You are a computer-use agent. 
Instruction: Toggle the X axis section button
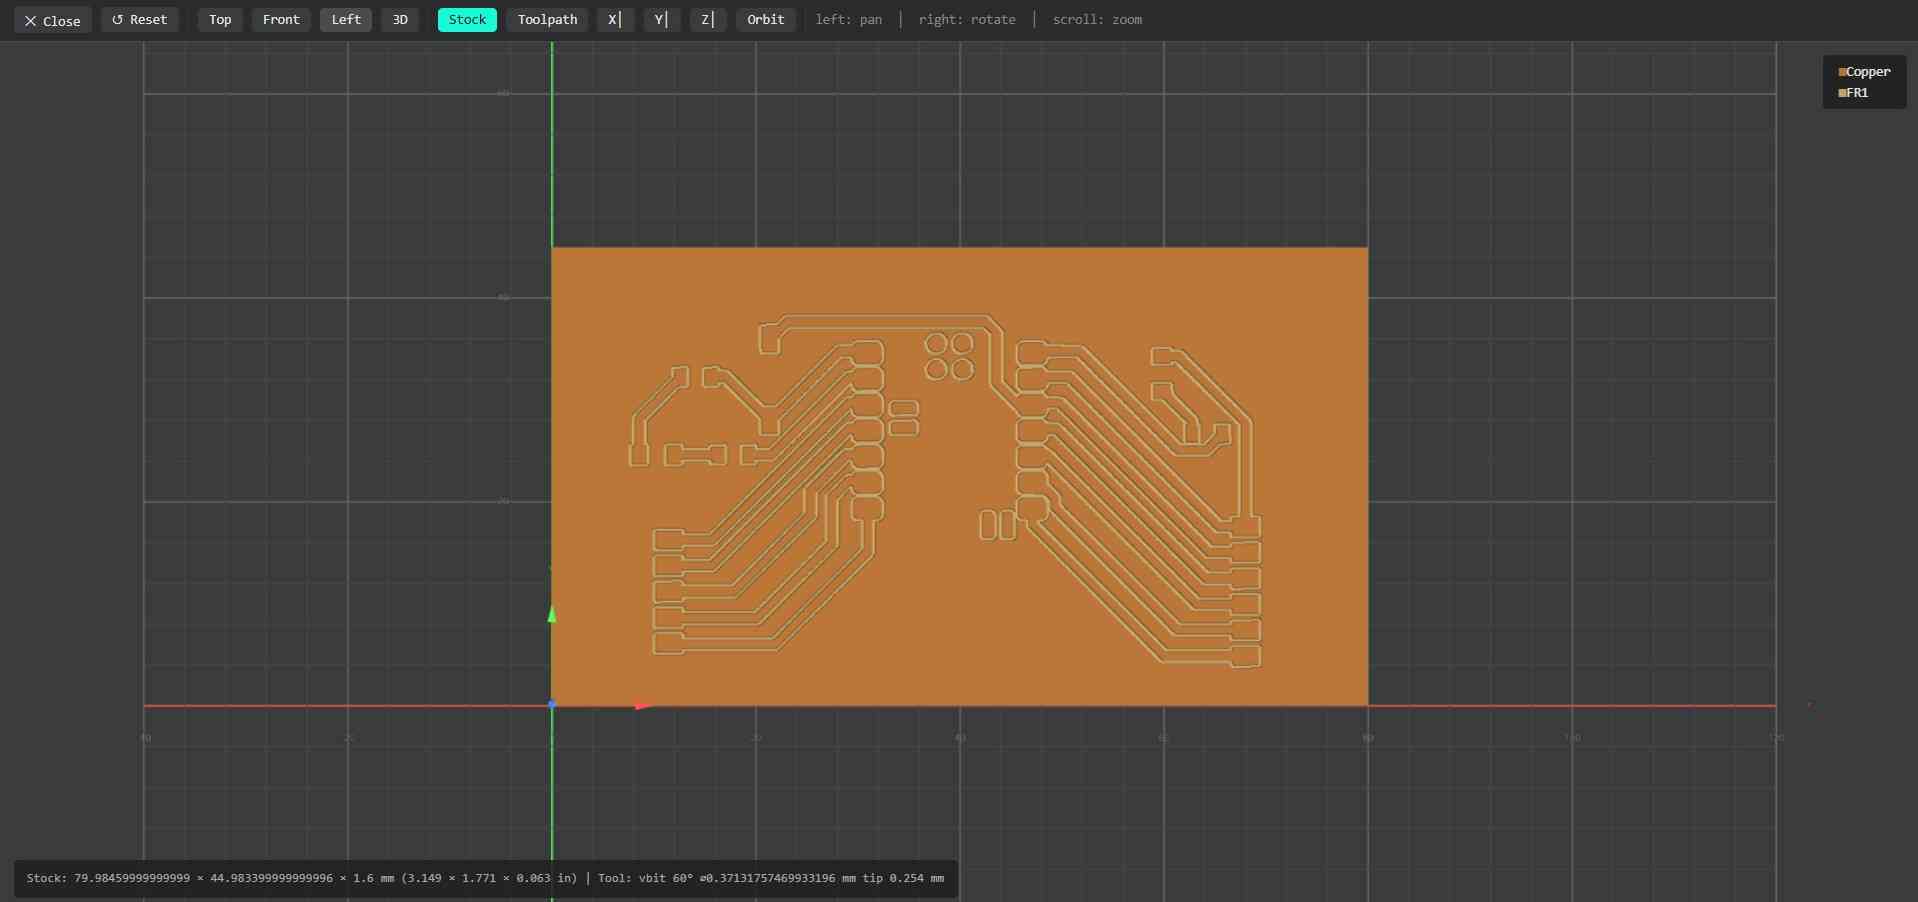tap(615, 20)
